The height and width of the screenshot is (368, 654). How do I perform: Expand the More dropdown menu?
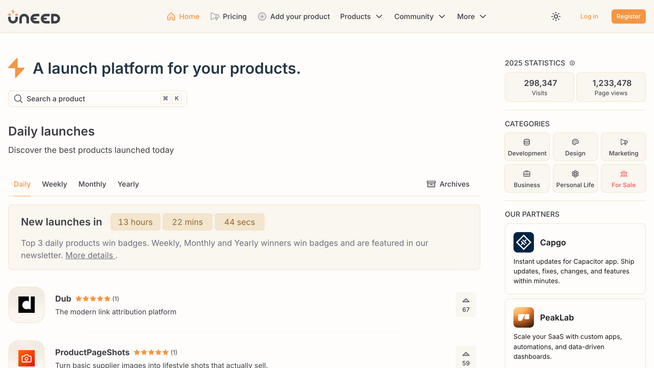(x=471, y=17)
